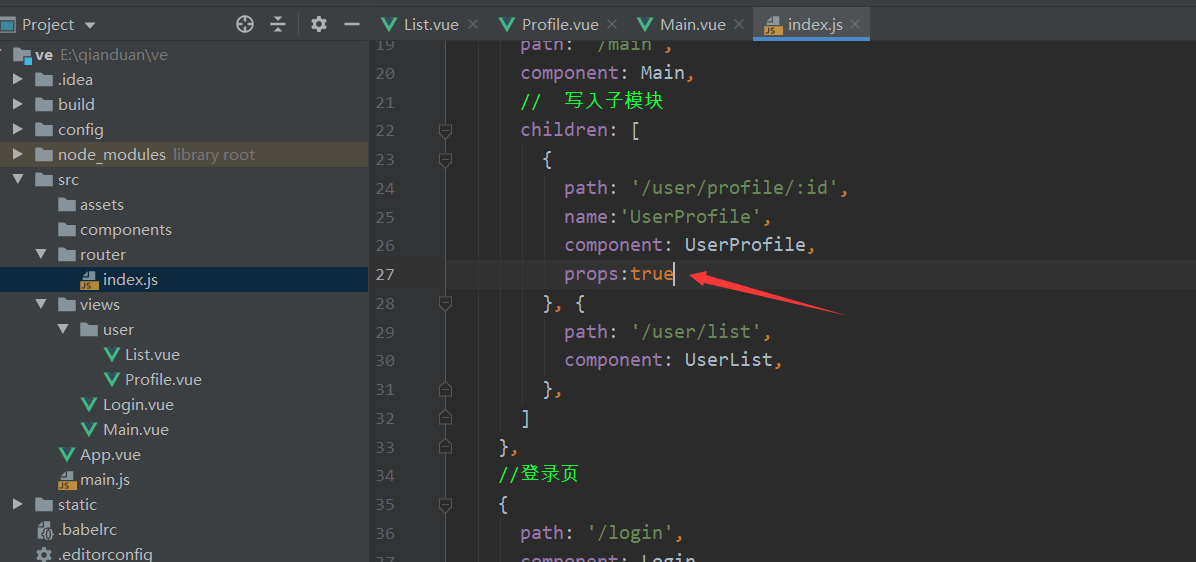Click the Vue icon beside Login.vue
Viewport: 1196px width, 562px height.
[89, 405]
